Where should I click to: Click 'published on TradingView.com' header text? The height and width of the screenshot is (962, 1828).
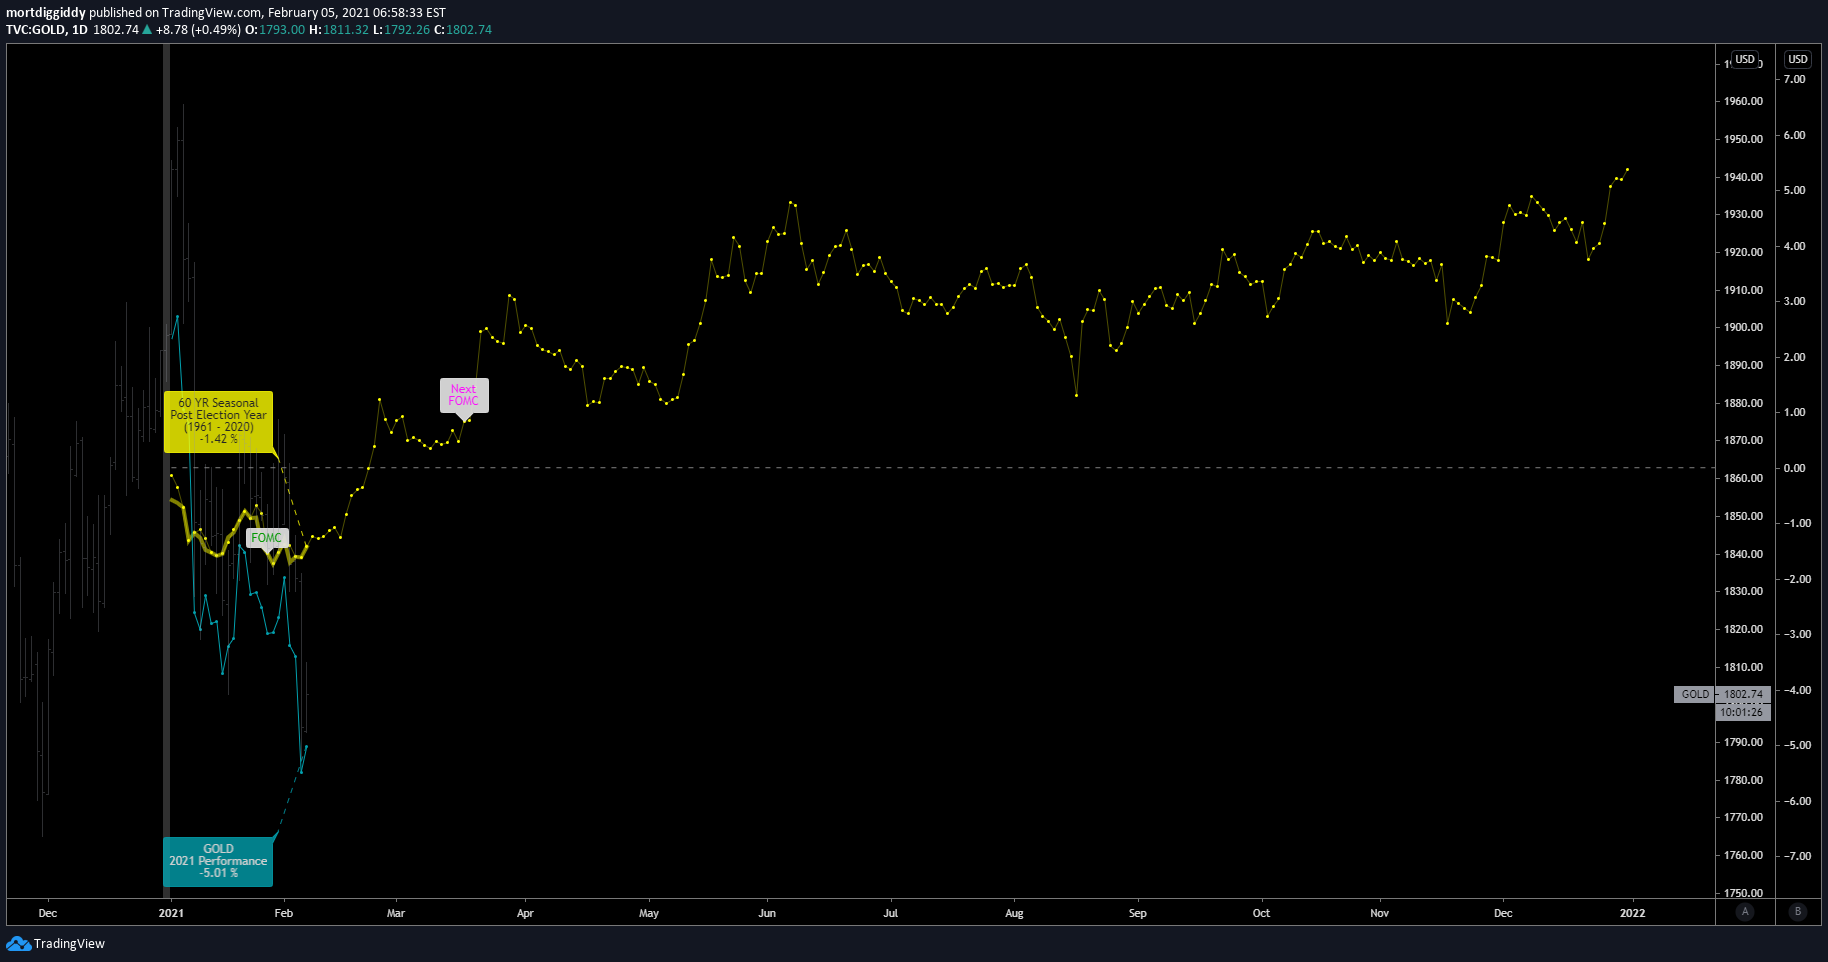[x=176, y=13]
